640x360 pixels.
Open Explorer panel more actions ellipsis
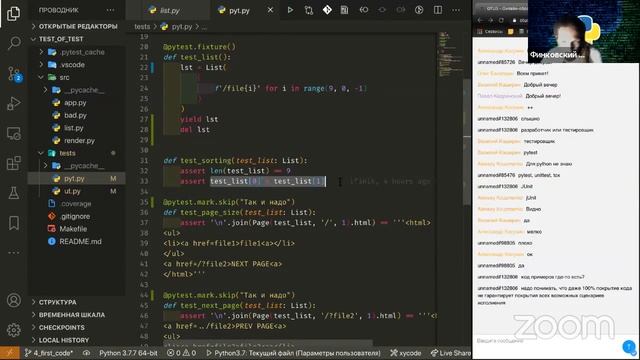coord(110,10)
